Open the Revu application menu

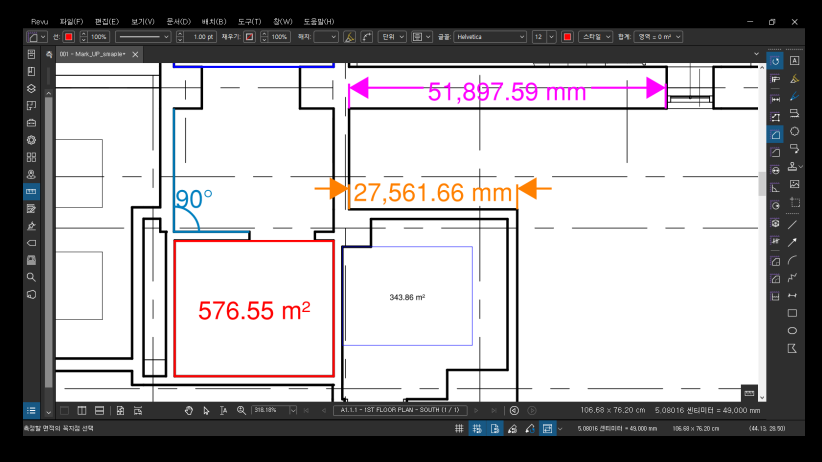click(39, 22)
